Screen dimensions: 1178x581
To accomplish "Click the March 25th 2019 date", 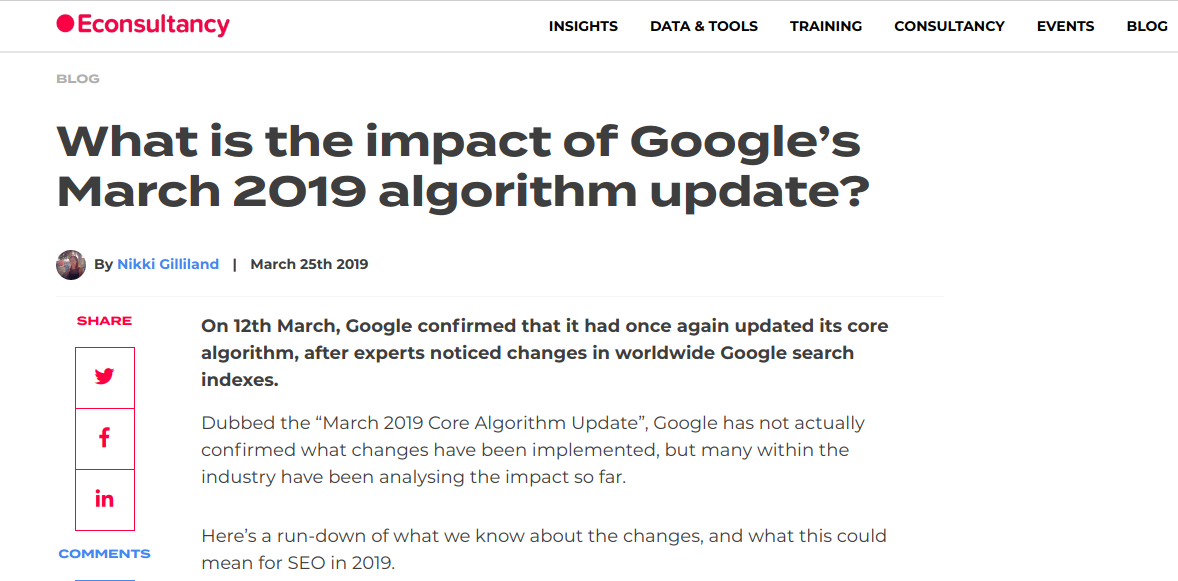I will click(x=309, y=265).
